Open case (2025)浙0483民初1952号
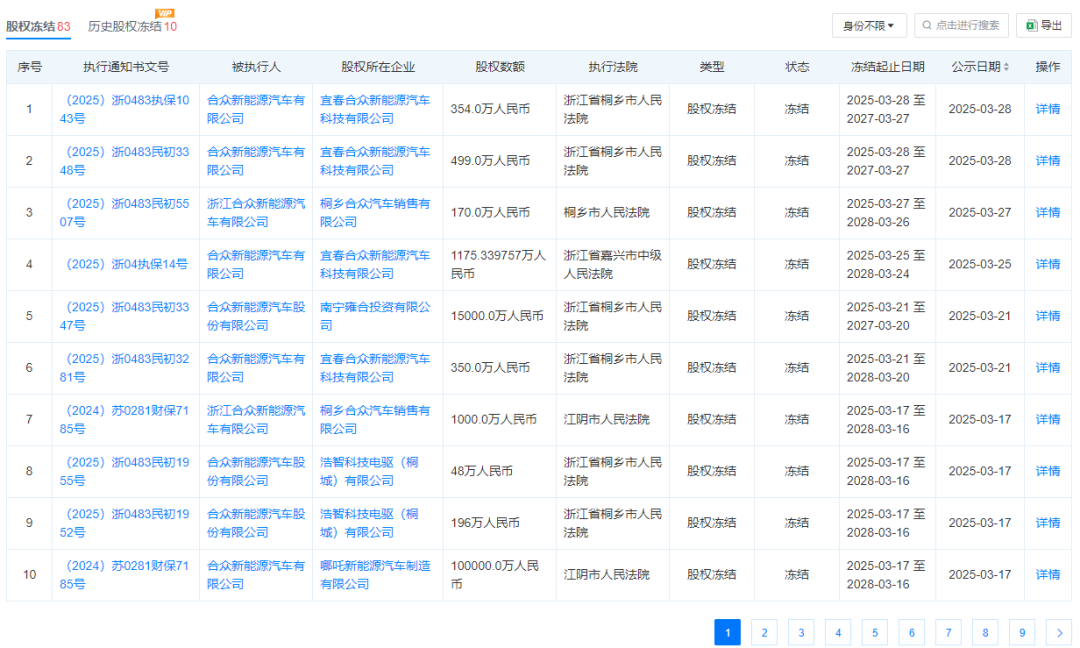Screen dimensions: 1080x648 point(125,523)
